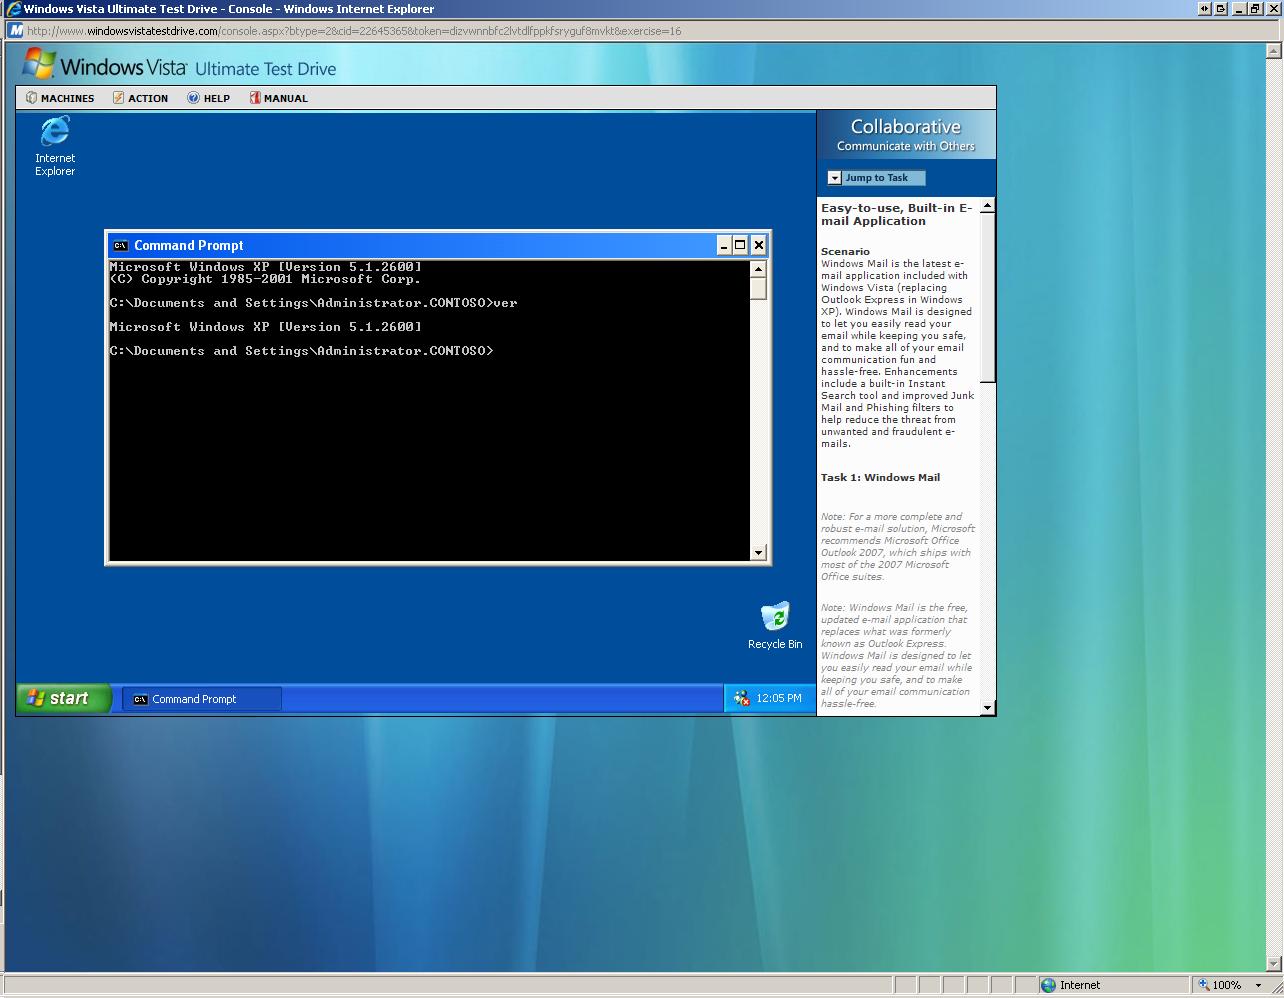This screenshot has width=1284, height=998.
Task: Click the Command Prompt title bar icon
Action: point(121,246)
